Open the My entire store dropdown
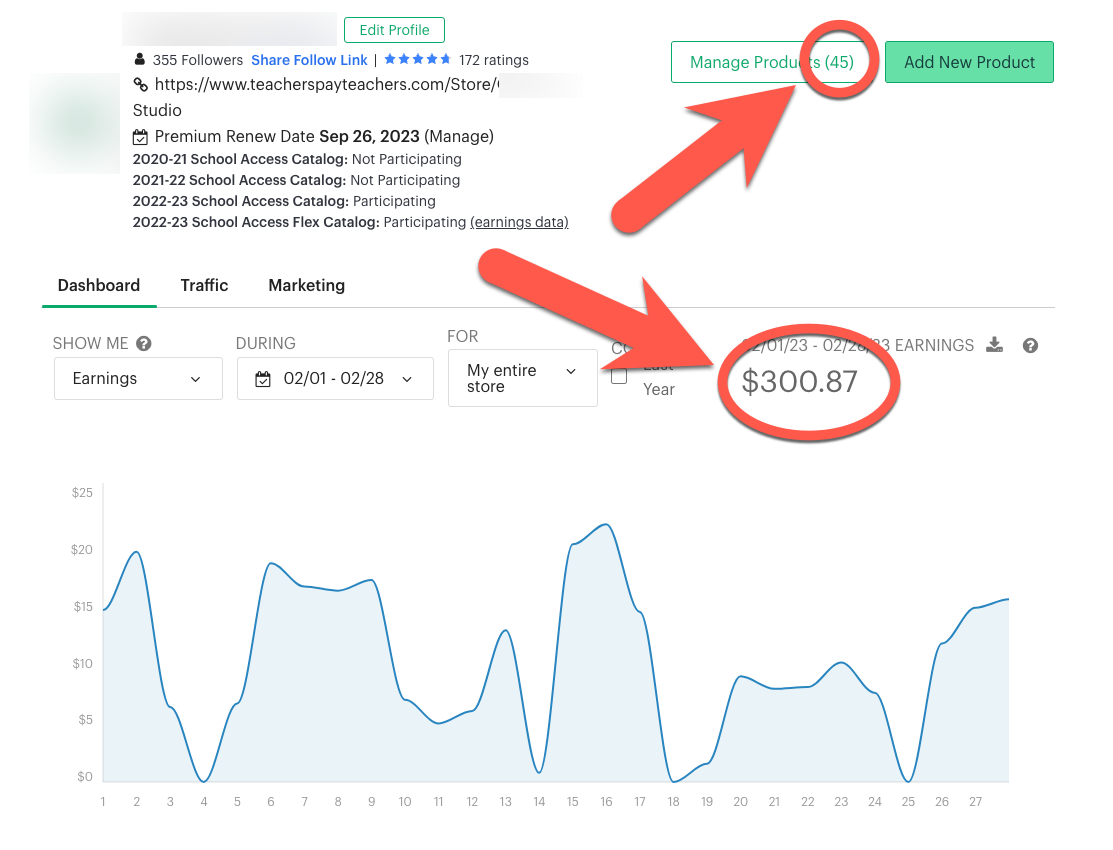This screenshot has height=850, width=1113. pyautogui.click(x=522, y=378)
